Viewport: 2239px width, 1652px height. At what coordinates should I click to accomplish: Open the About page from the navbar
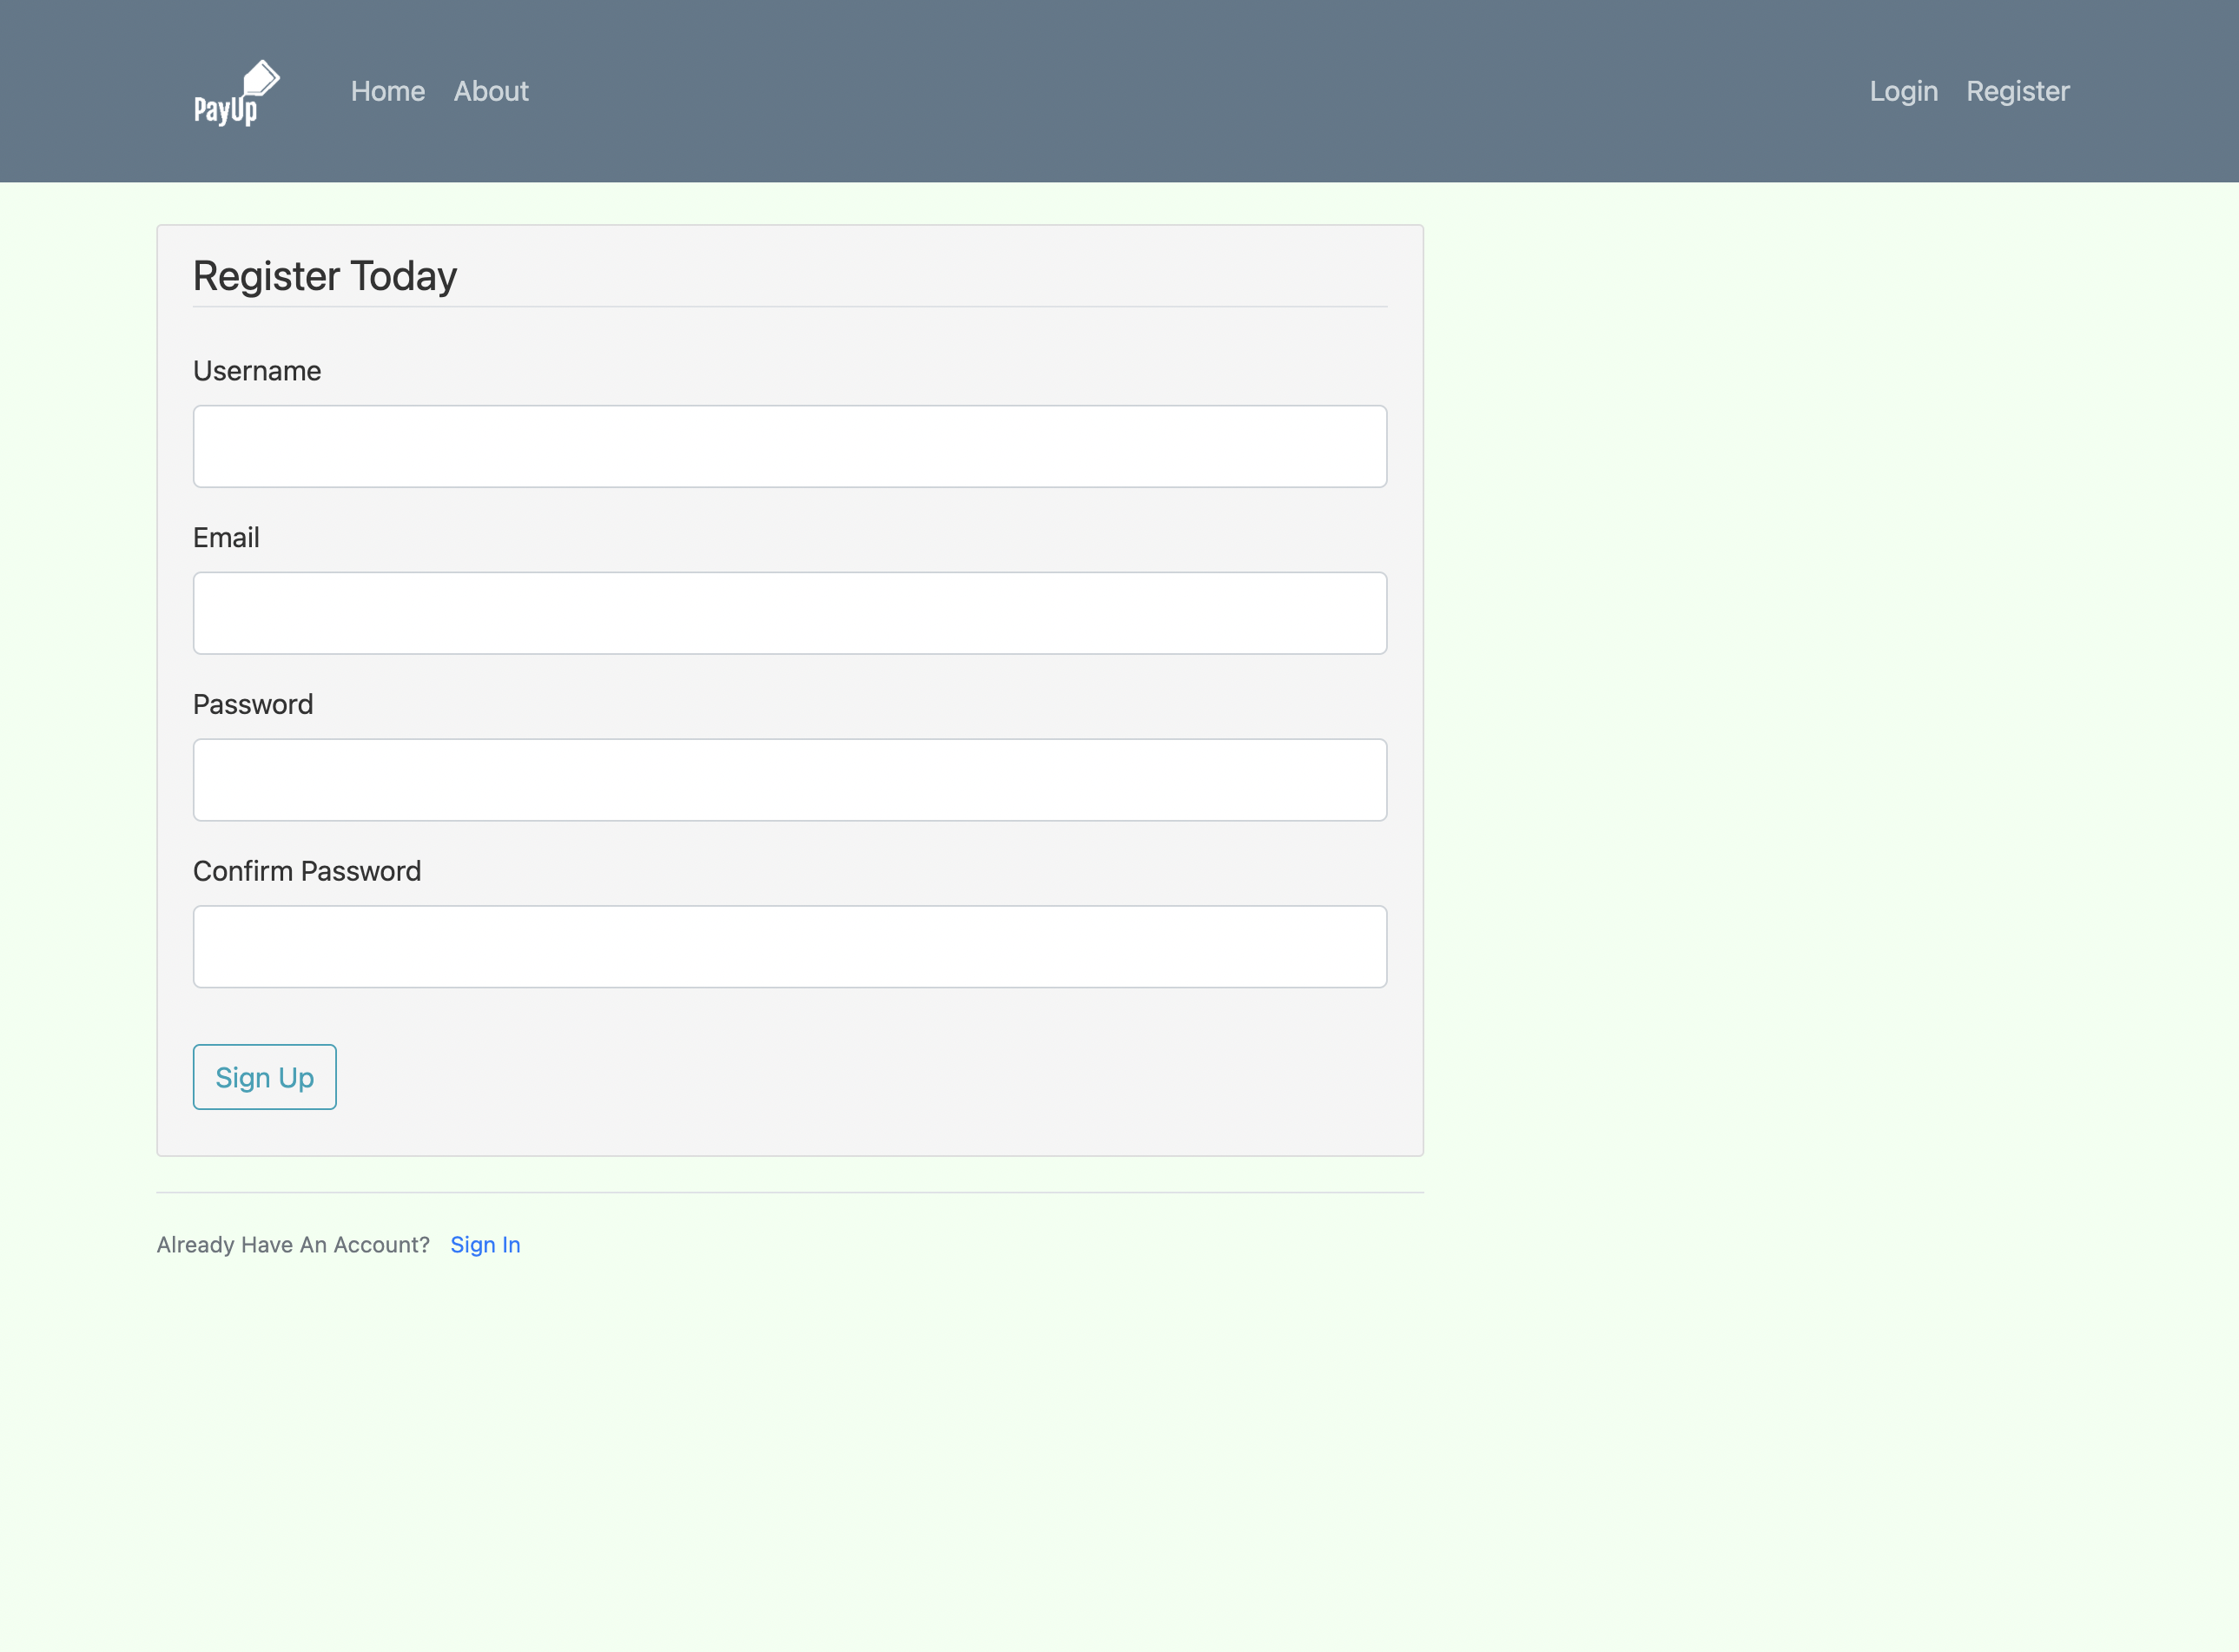coord(491,91)
